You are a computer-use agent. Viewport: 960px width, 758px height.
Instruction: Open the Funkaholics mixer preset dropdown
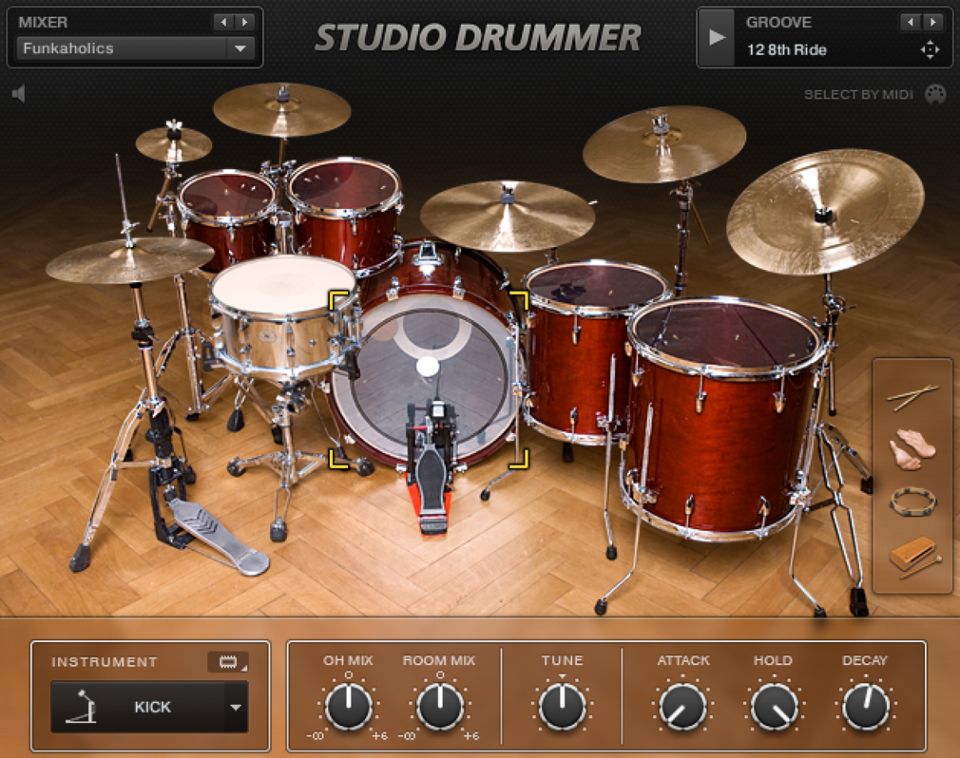239,48
